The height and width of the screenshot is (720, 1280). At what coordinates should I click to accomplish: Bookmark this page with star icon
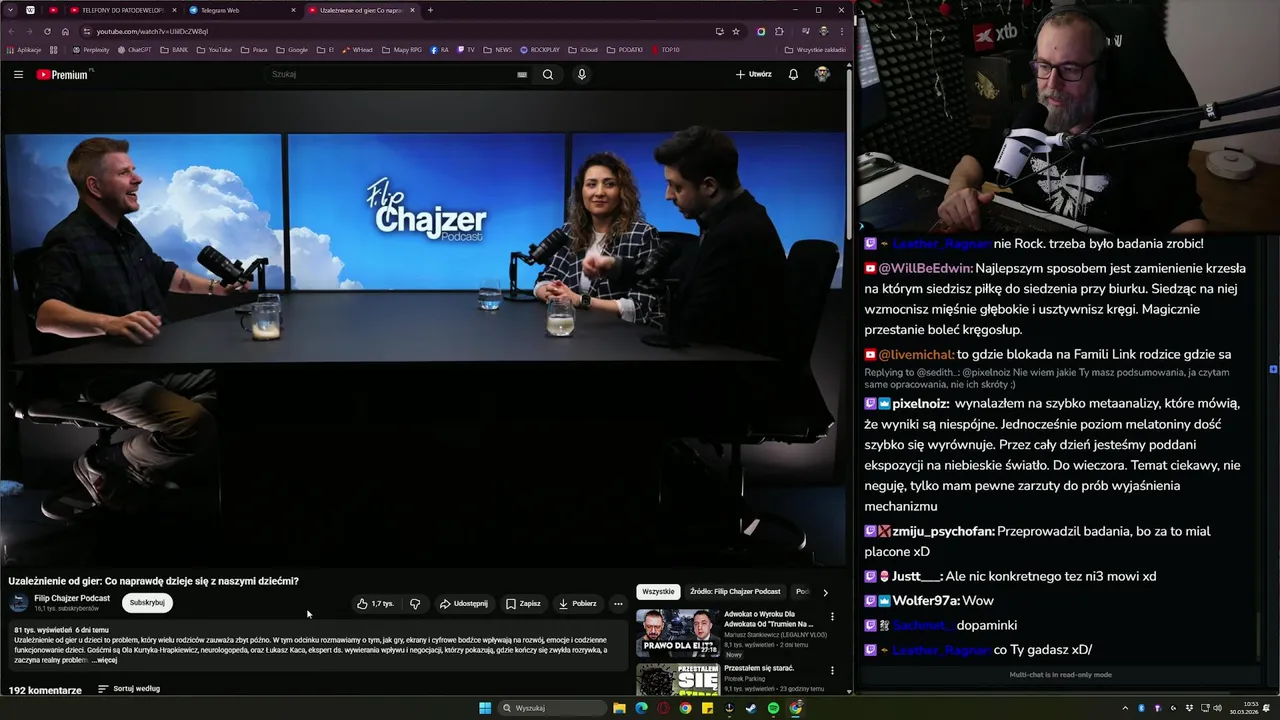click(736, 31)
